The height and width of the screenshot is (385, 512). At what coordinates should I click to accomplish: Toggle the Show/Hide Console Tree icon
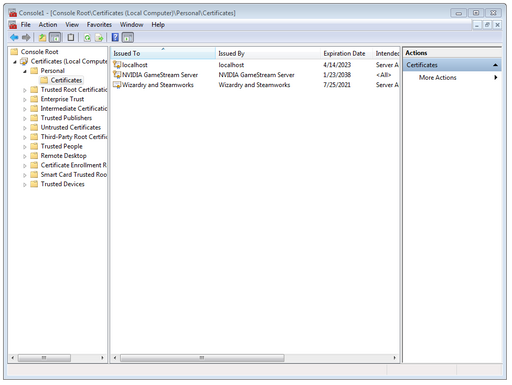[x=55, y=38]
